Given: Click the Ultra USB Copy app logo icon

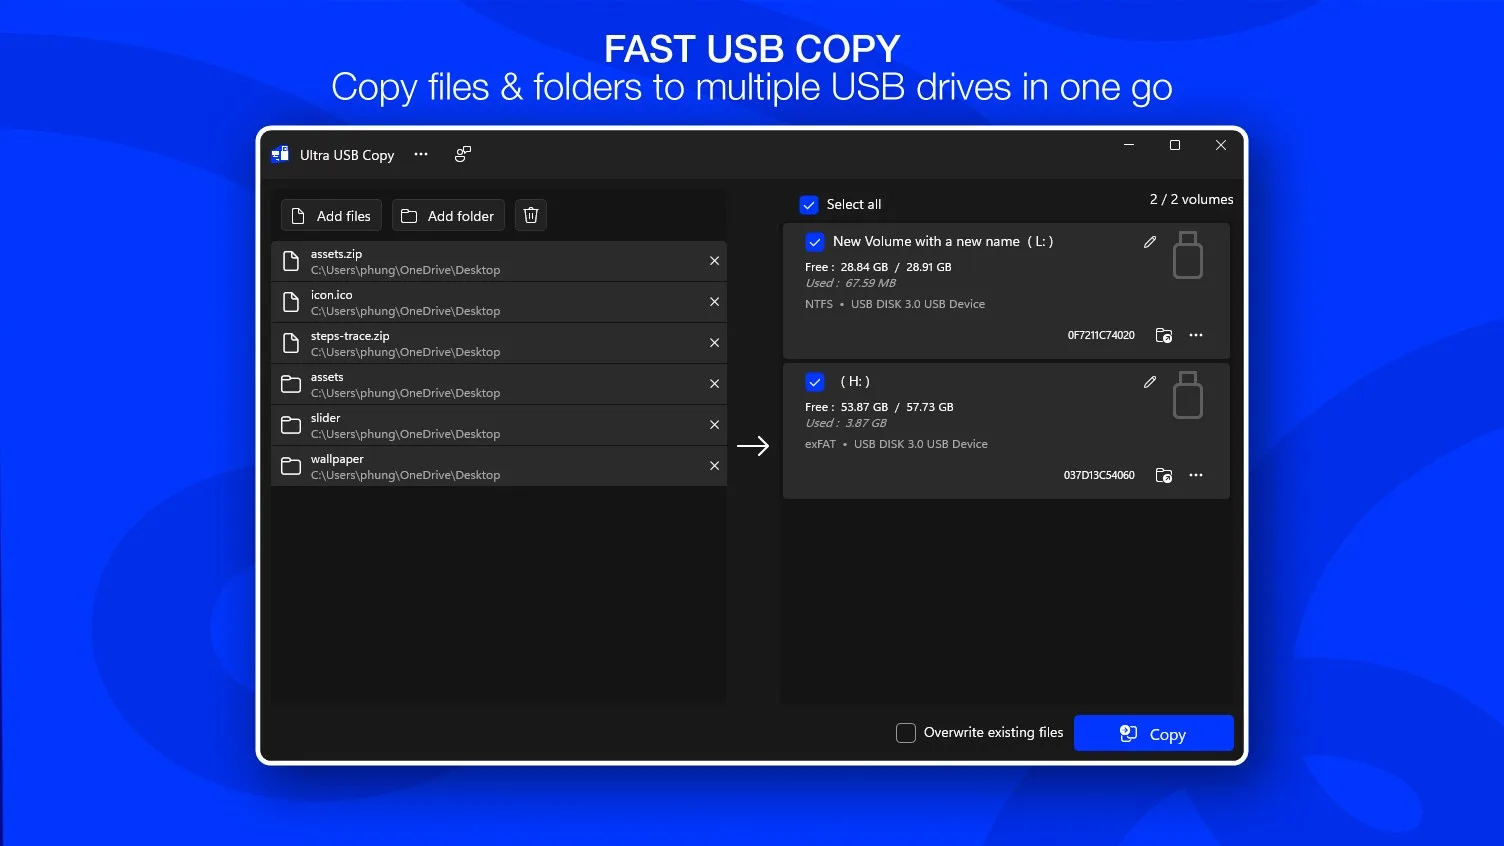Looking at the screenshot, I should (x=280, y=154).
